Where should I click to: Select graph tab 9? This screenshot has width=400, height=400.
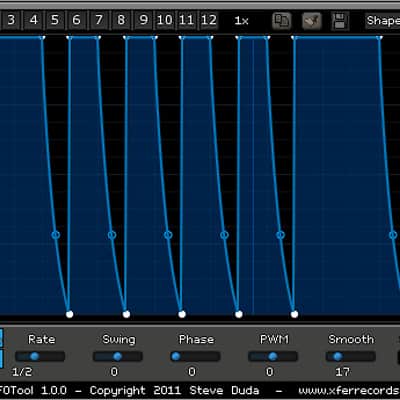pos(143,20)
